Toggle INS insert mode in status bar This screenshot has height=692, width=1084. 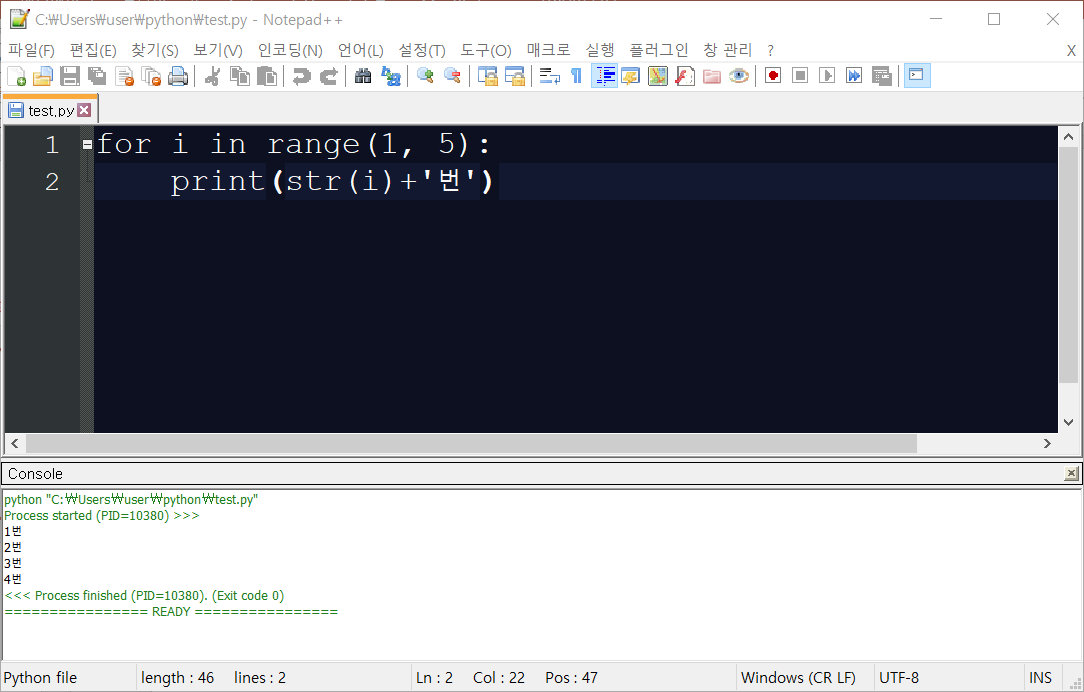point(1040,677)
